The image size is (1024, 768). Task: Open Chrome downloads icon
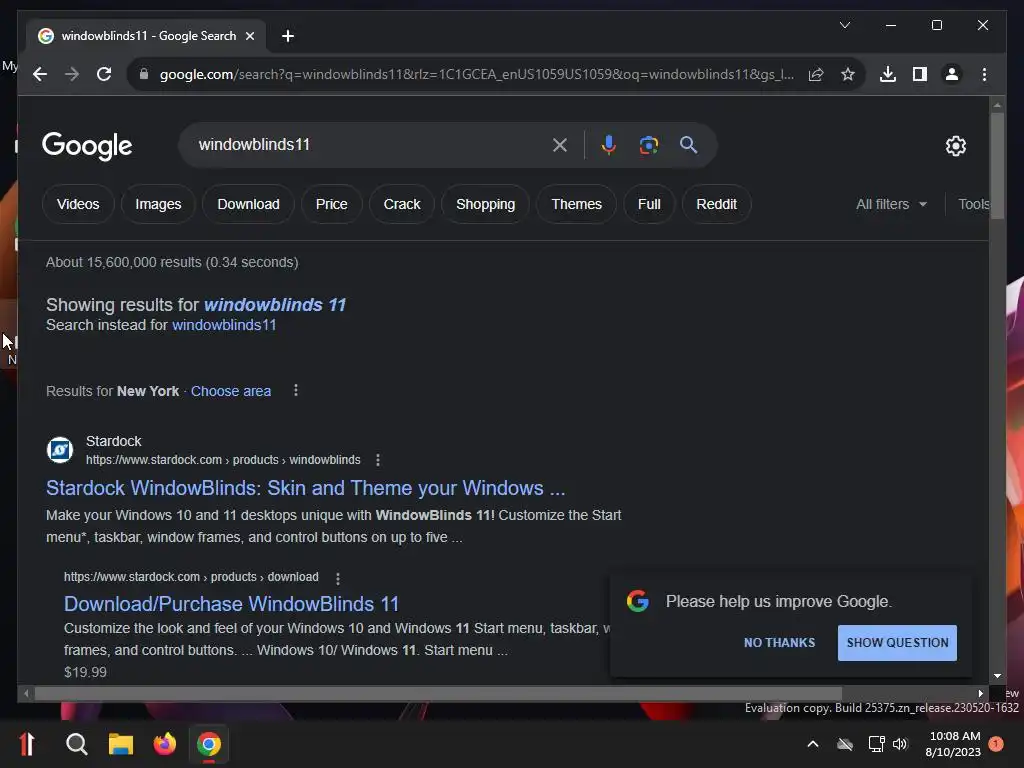(x=888, y=74)
